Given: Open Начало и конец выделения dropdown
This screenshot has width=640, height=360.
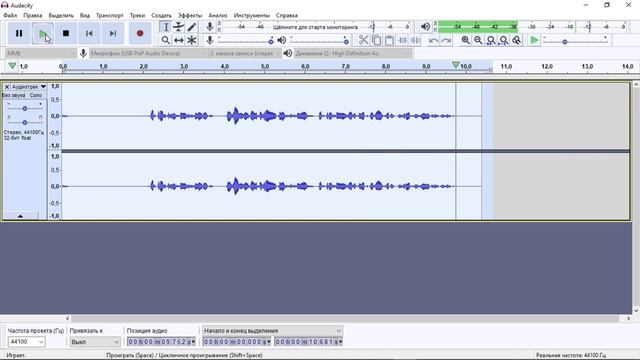Looking at the screenshot, I should point(272,331).
